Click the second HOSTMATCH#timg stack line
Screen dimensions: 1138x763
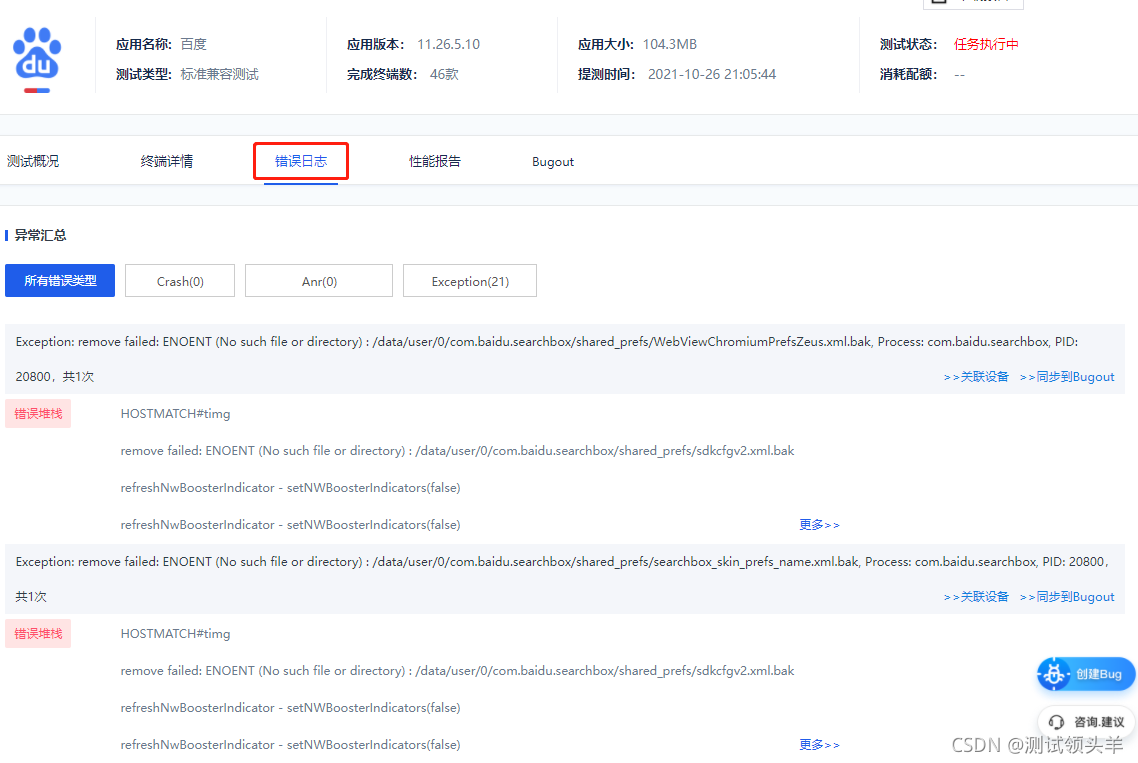(x=175, y=634)
